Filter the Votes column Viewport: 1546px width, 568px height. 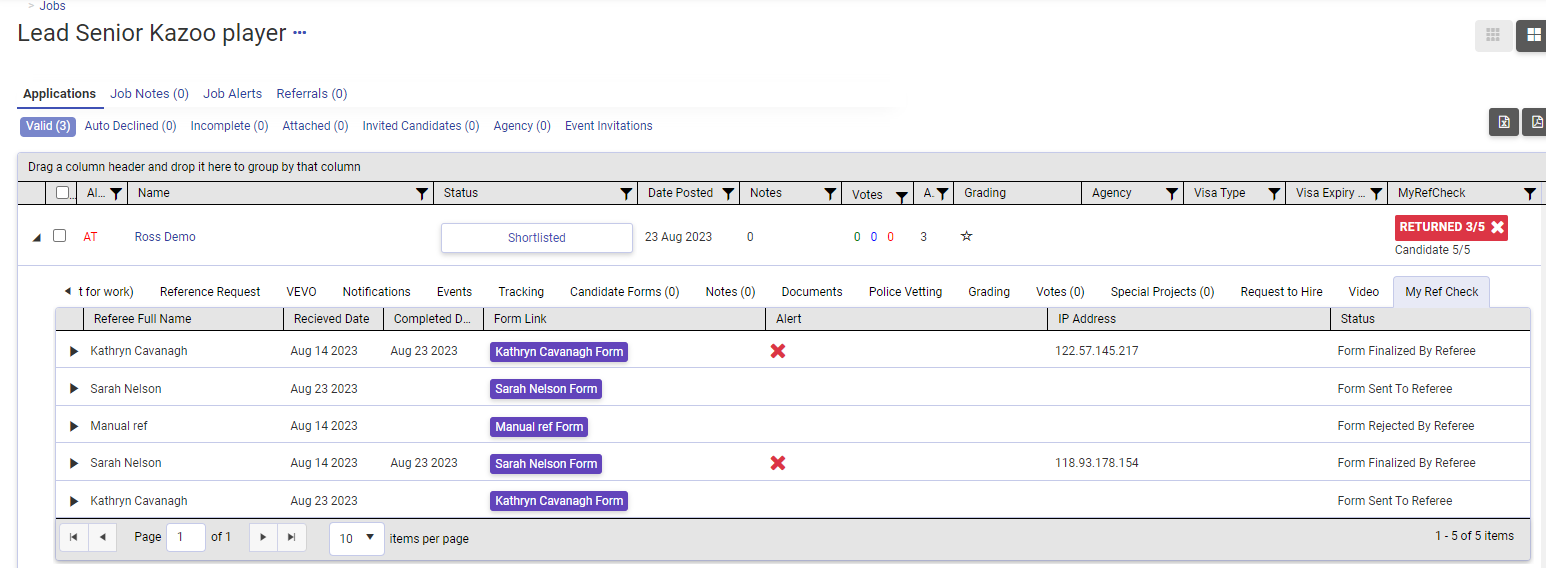click(x=901, y=195)
